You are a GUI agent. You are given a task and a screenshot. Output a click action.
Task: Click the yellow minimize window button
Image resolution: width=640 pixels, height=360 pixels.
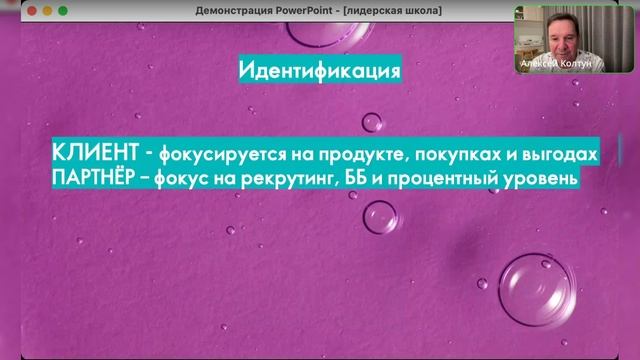(x=47, y=11)
